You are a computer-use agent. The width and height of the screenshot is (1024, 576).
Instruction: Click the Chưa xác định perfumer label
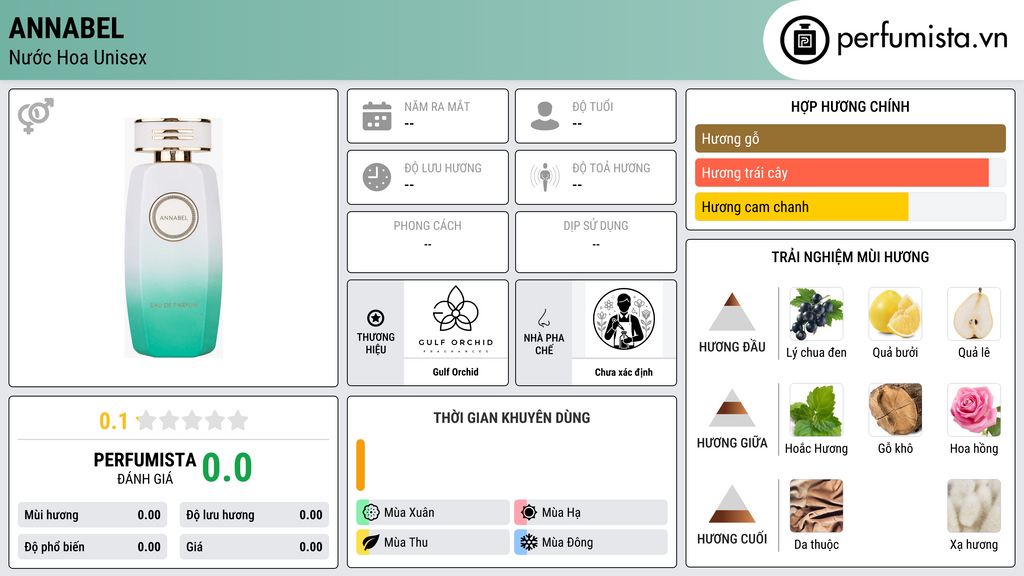(x=624, y=372)
